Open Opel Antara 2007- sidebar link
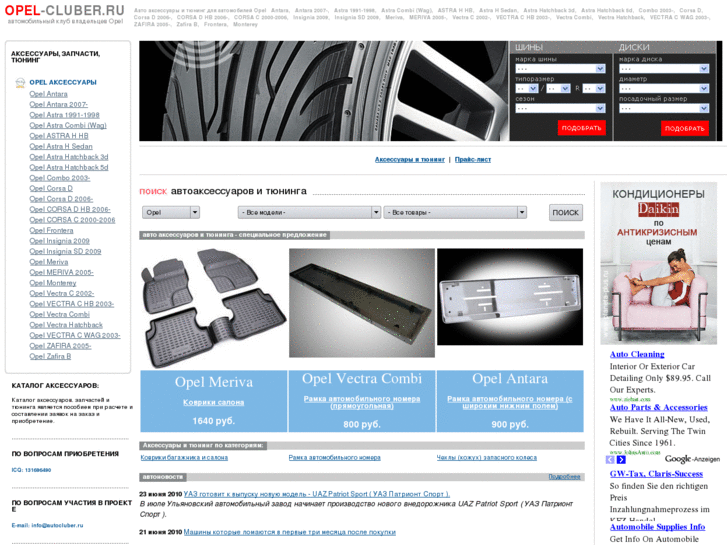 58,104
